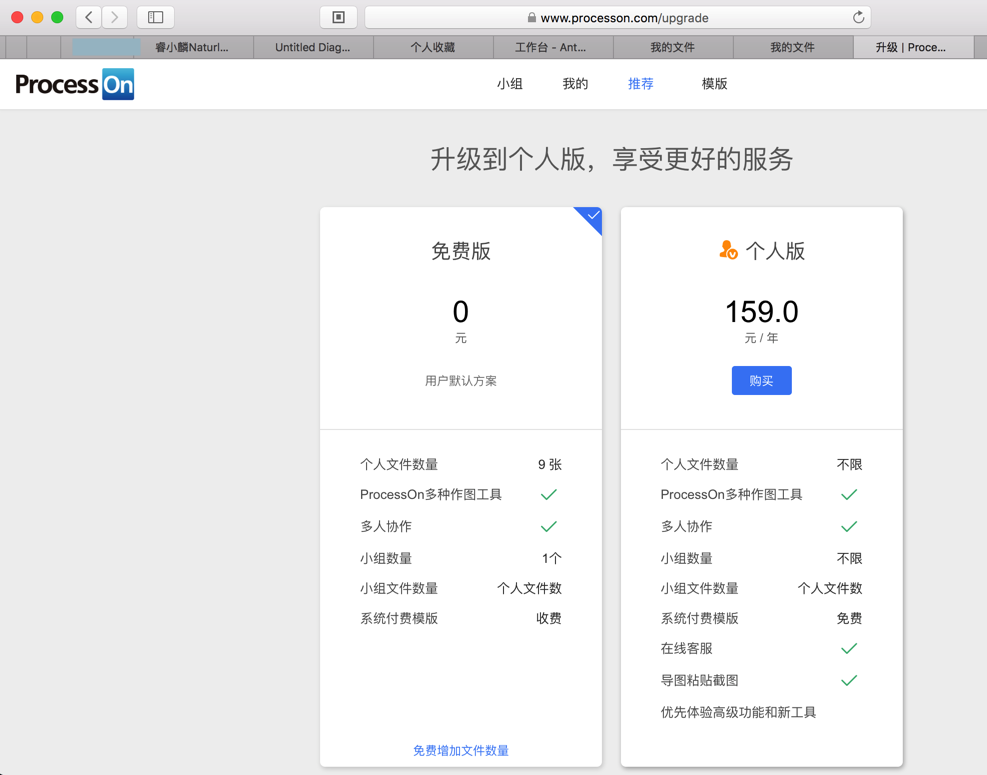
Task: Click the 元 / 年 unit label
Action: tap(762, 338)
